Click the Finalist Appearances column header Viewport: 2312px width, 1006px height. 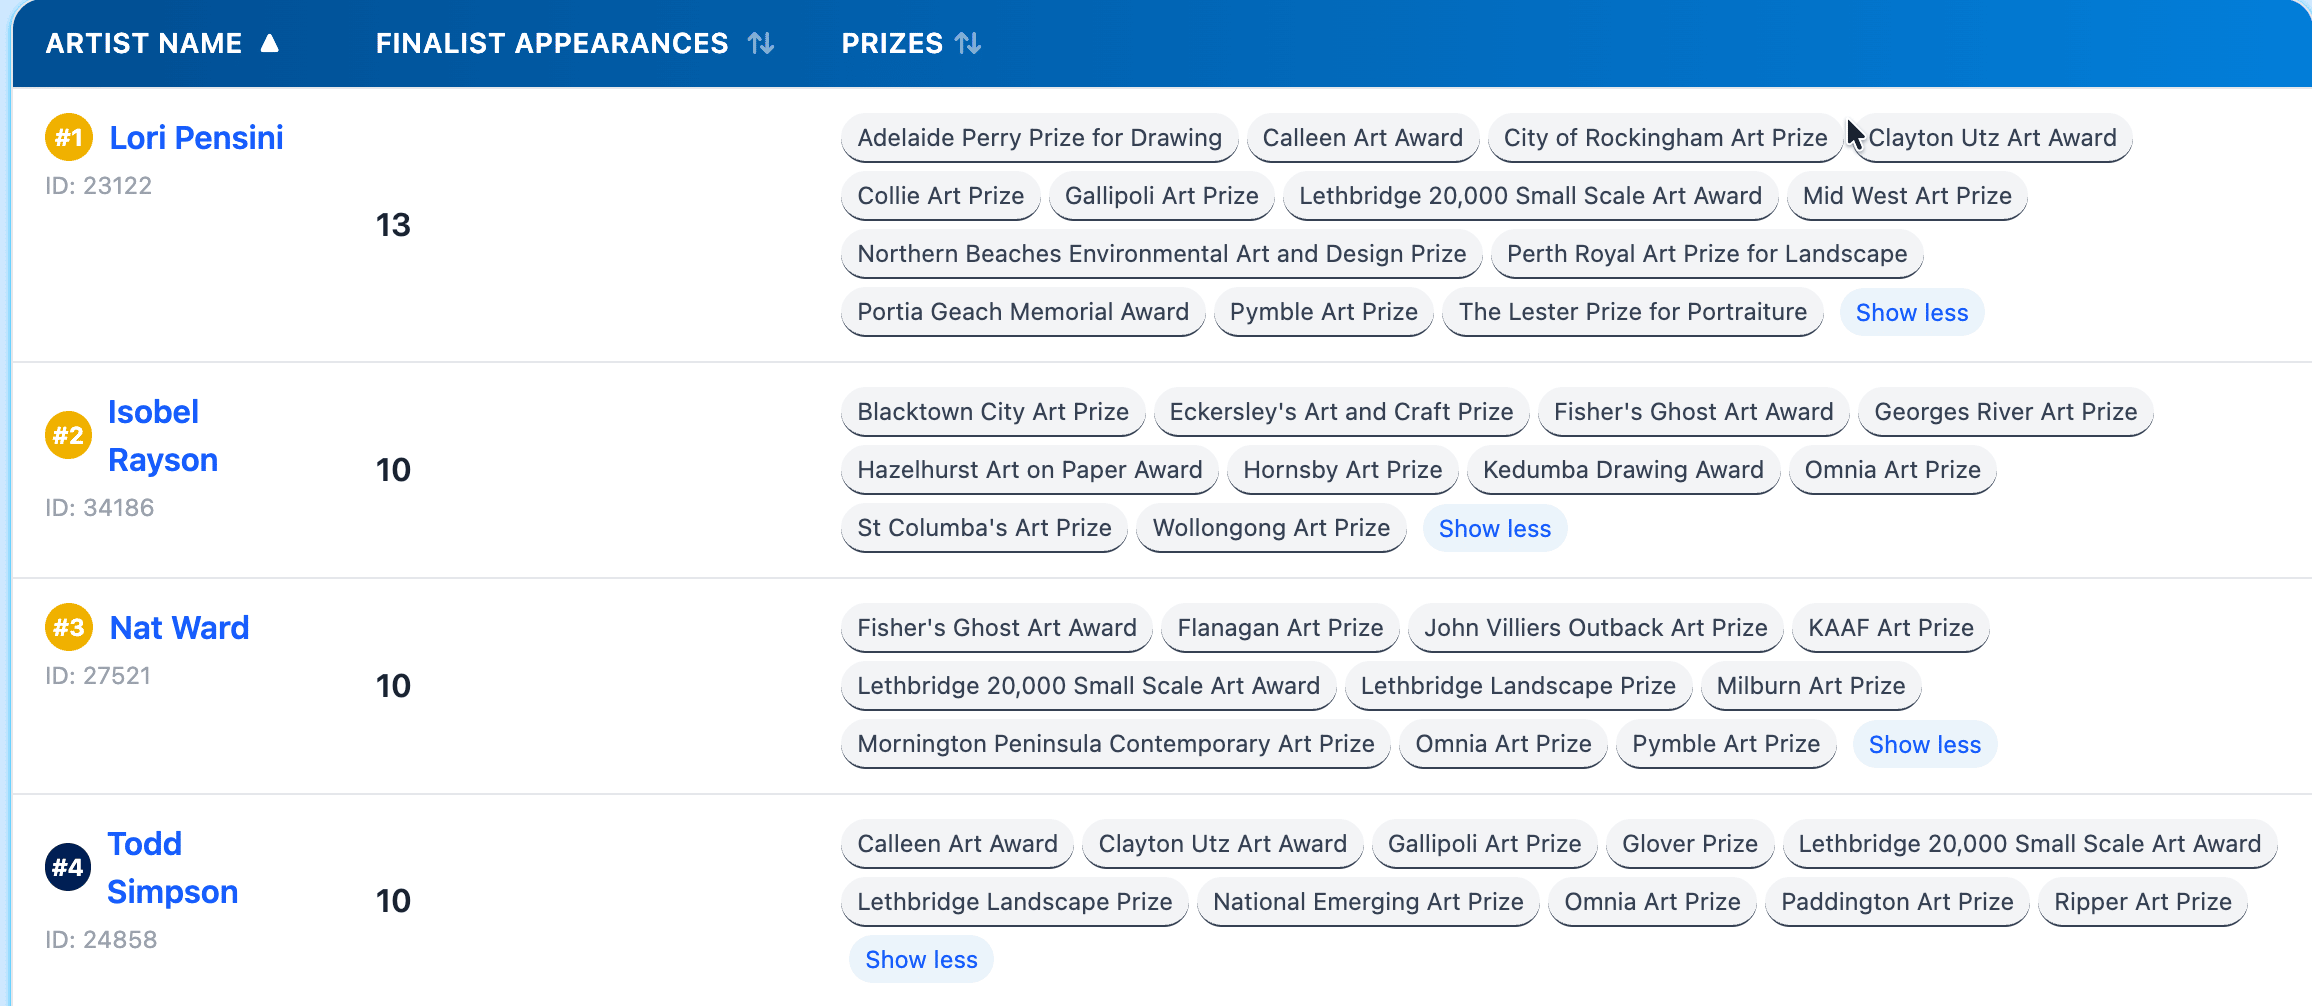[x=552, y=43]
